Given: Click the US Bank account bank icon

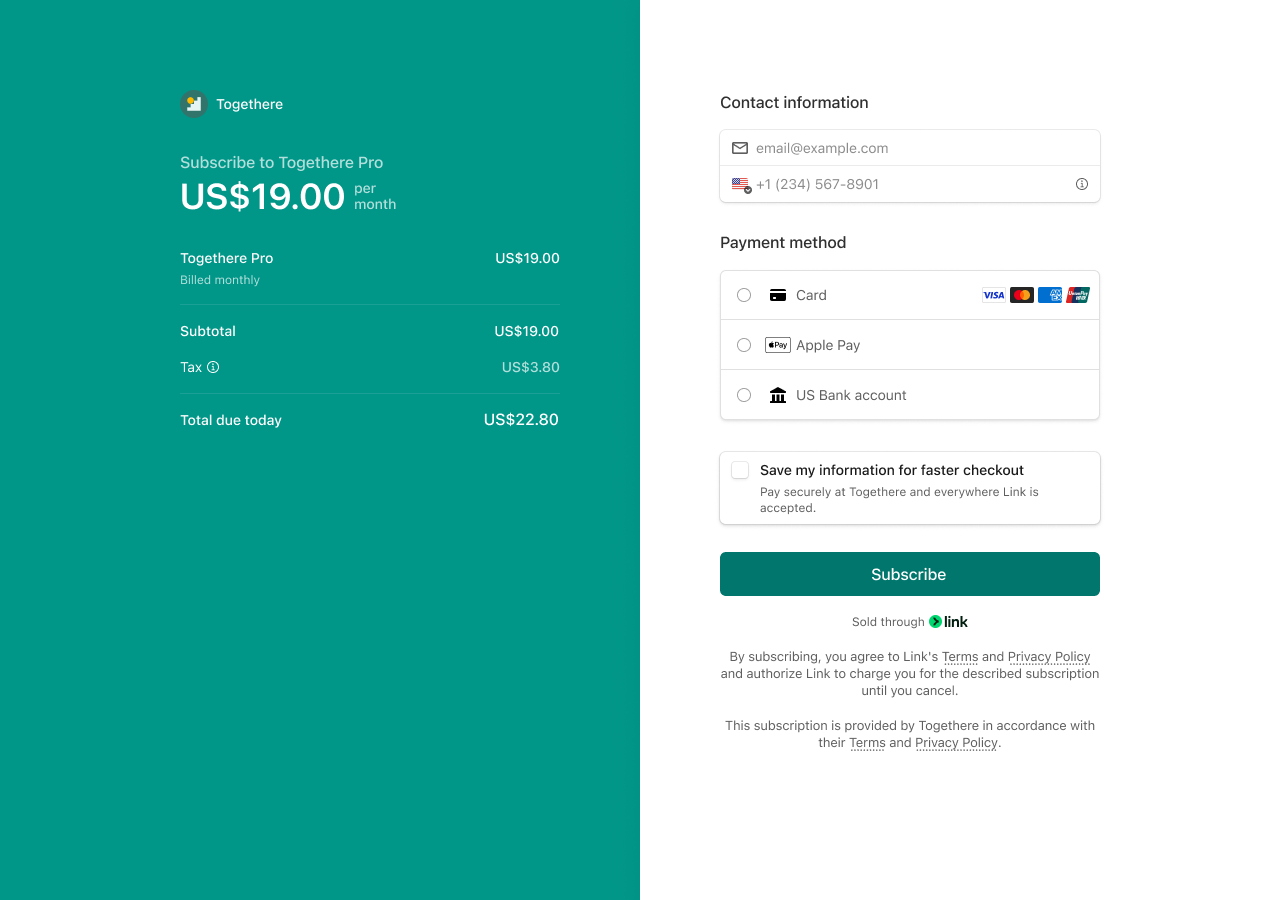Looking at the screenshot, I should click(778, 395).
